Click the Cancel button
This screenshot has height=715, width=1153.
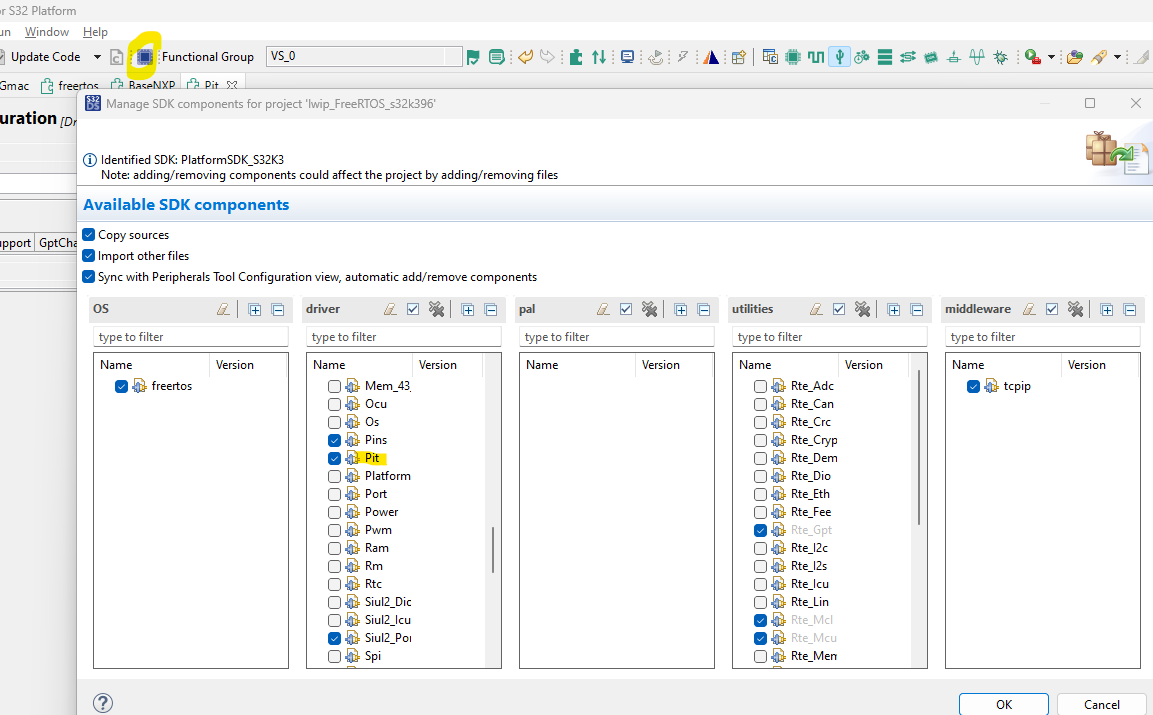(1101, 704)
